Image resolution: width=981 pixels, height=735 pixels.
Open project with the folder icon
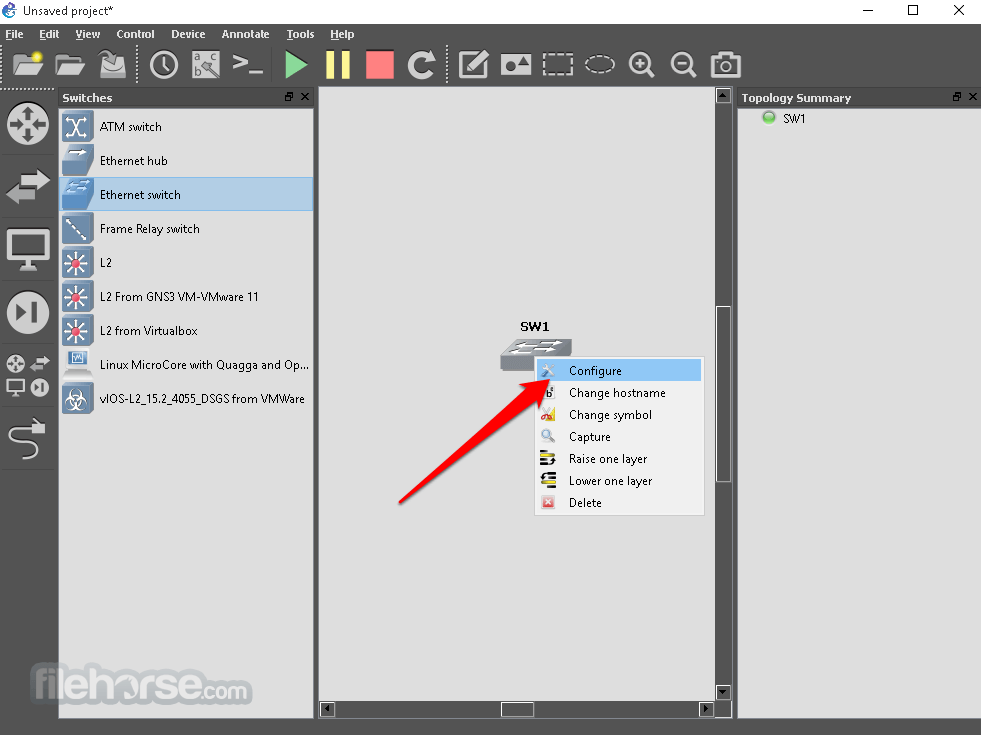[x=69, y=64]
